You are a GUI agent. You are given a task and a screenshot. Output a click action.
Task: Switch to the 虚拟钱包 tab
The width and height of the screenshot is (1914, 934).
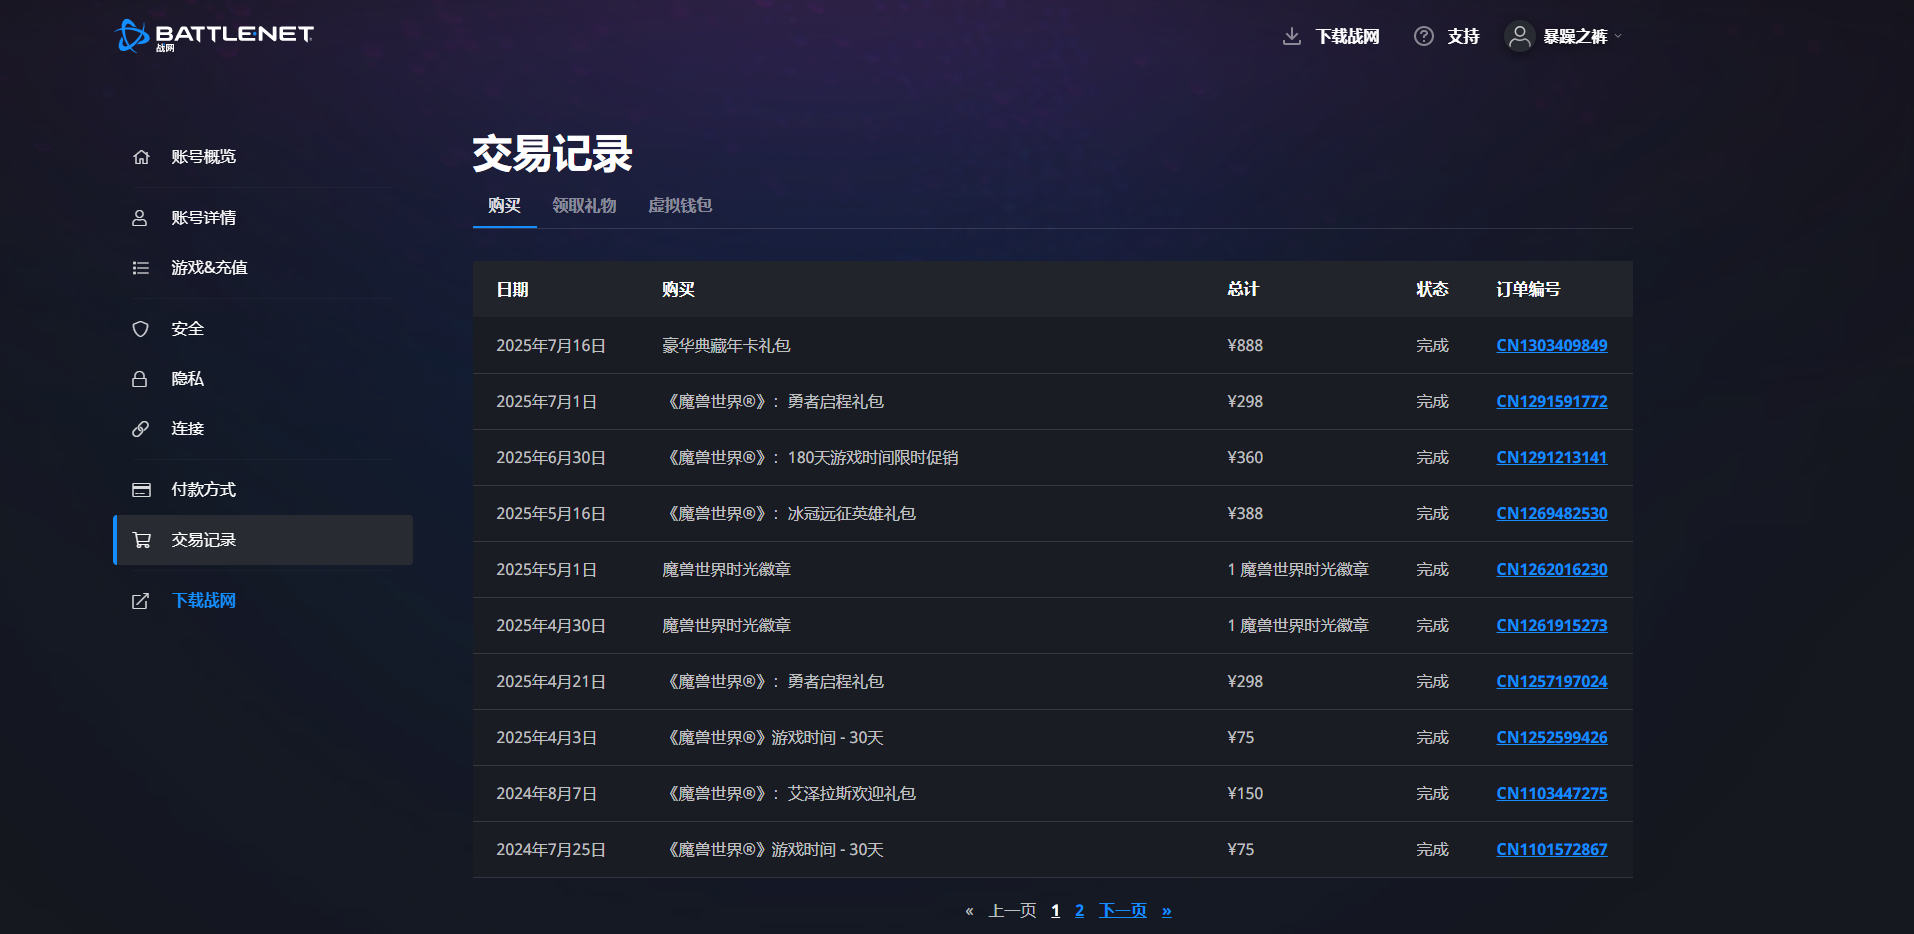(680, 205)
